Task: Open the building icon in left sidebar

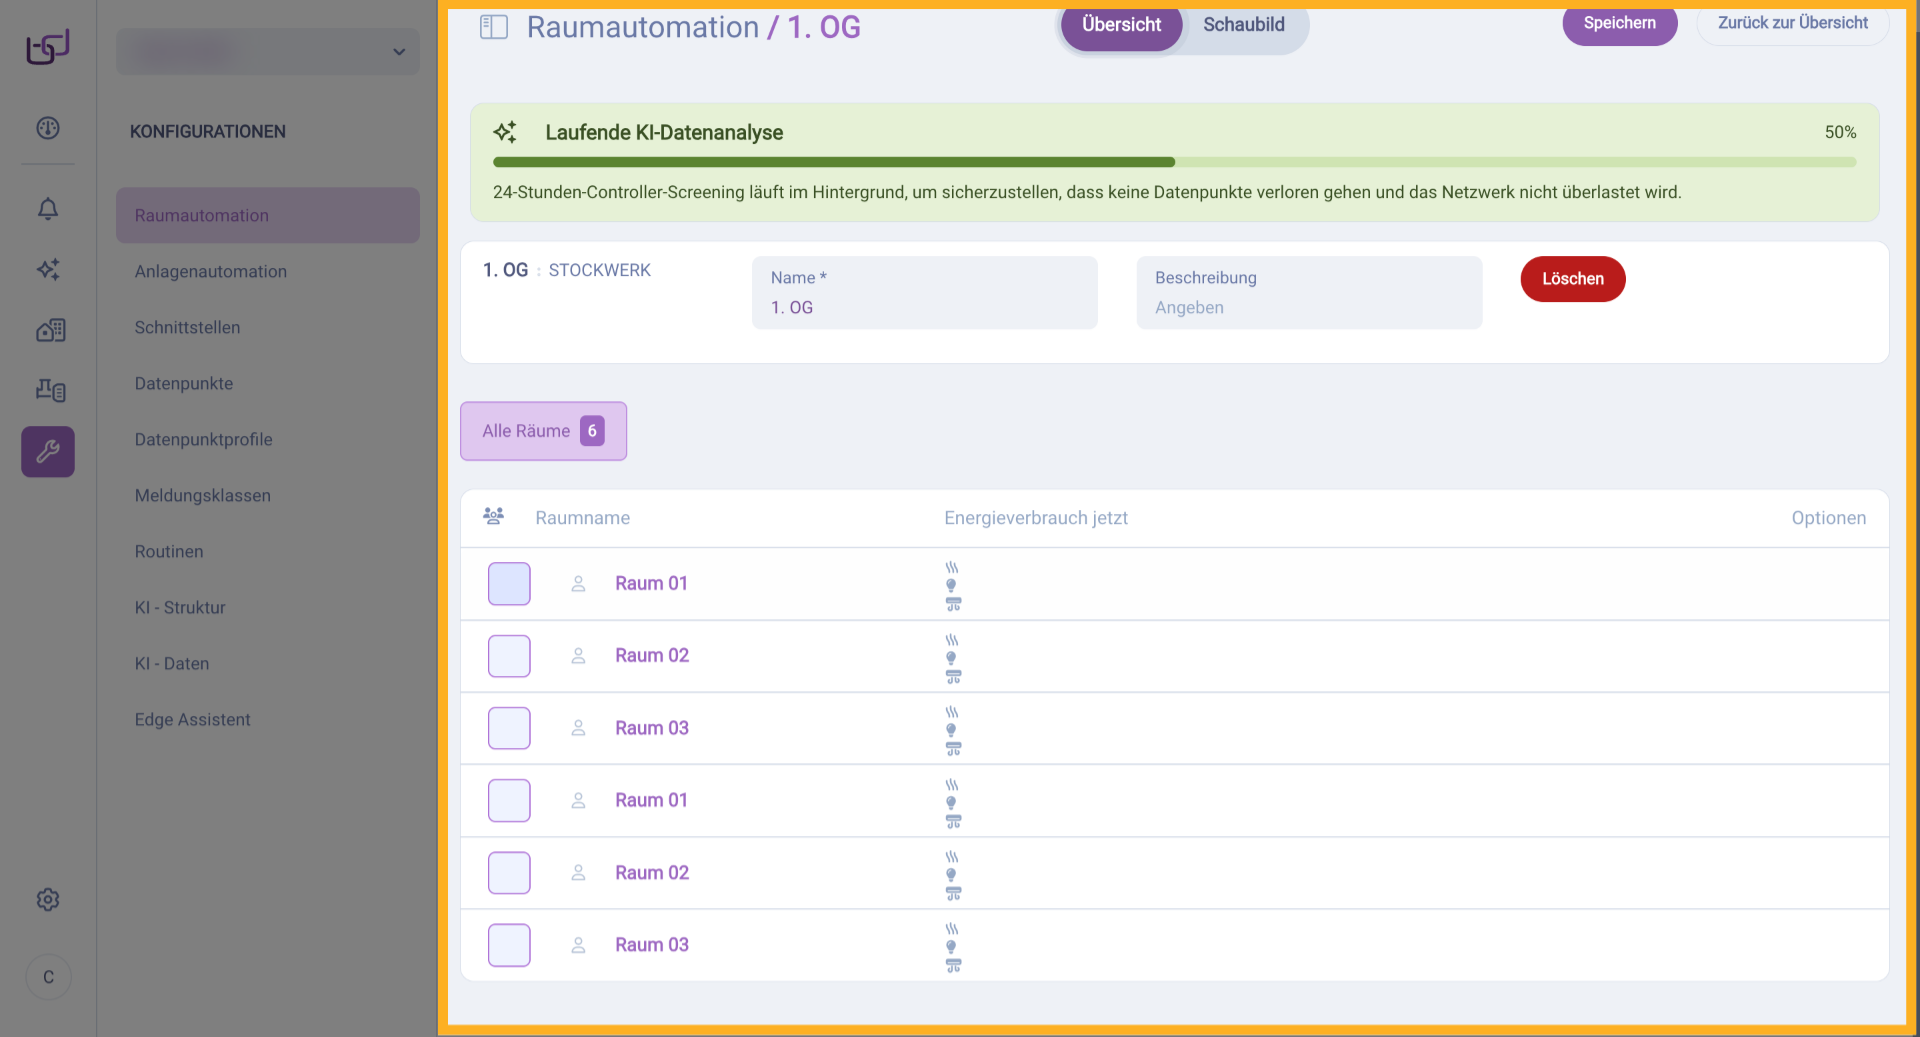Action: click(x=50, y=330)
